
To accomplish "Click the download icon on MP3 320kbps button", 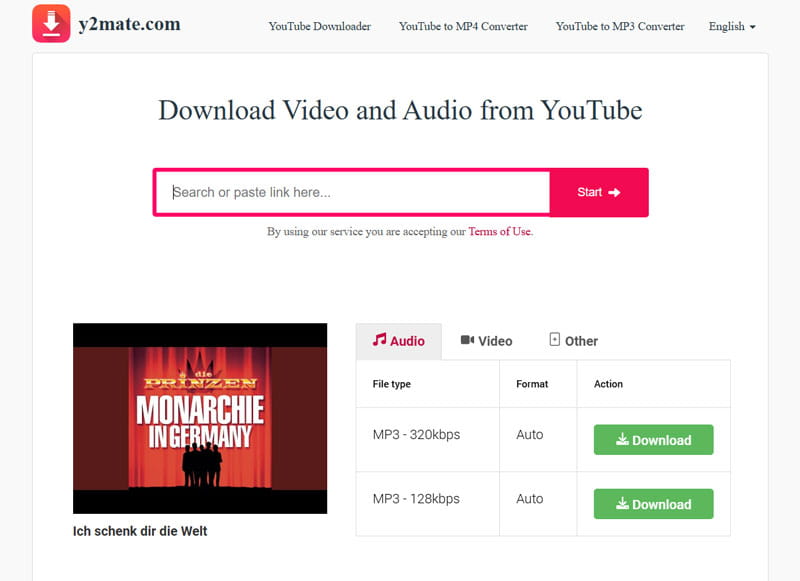I will tap(622, 439).
